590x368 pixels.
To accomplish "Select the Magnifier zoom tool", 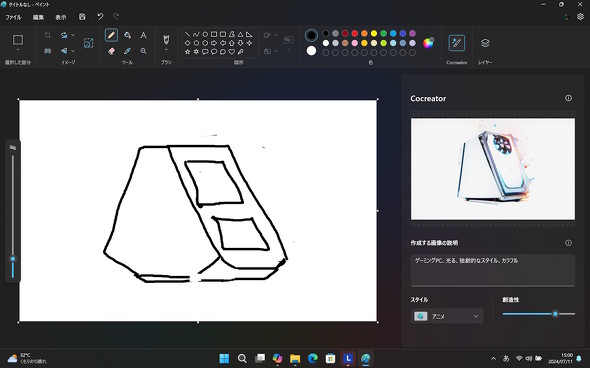I will pyautogui.click(x=143, y=51).
